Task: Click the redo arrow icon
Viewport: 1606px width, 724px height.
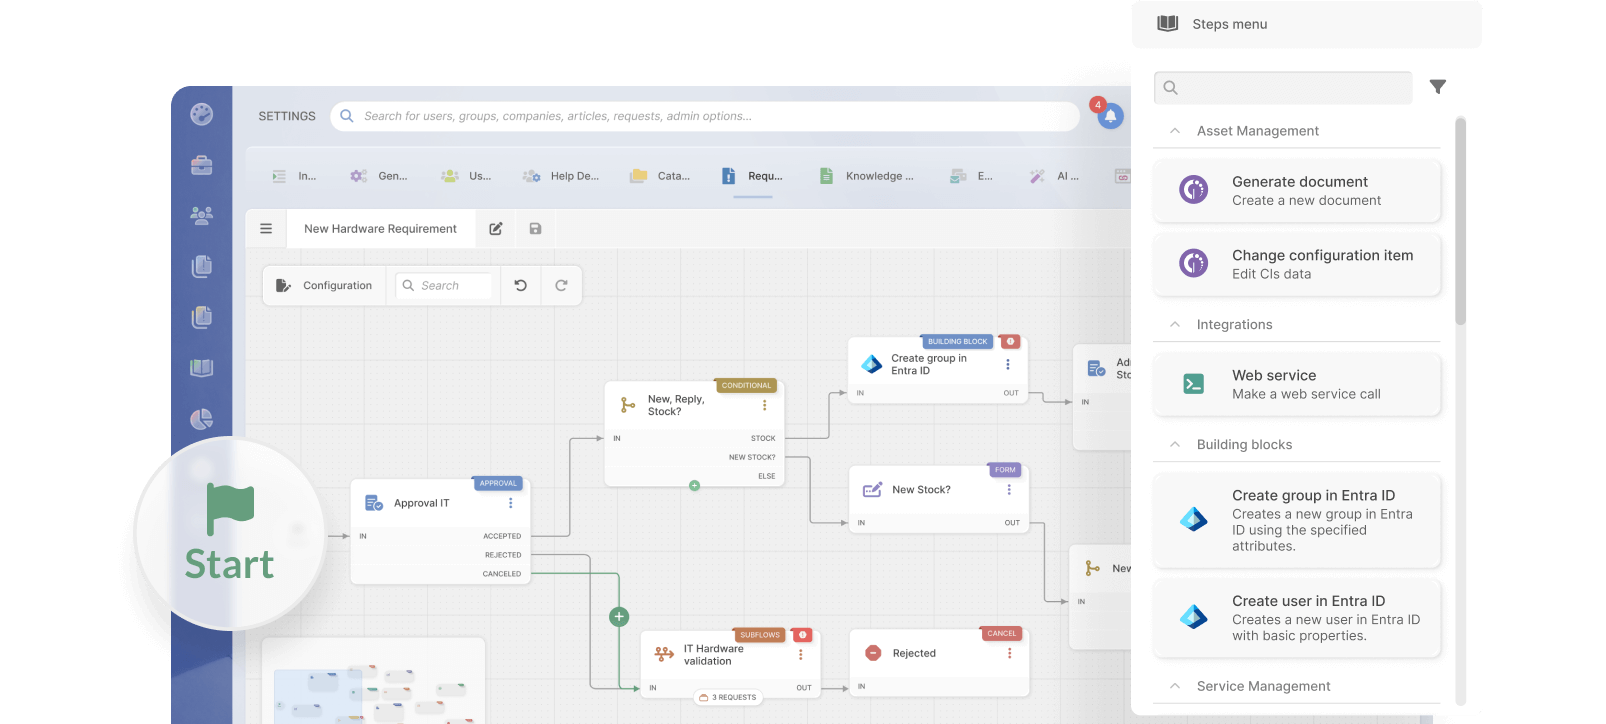Action: [x=562, y=286]
